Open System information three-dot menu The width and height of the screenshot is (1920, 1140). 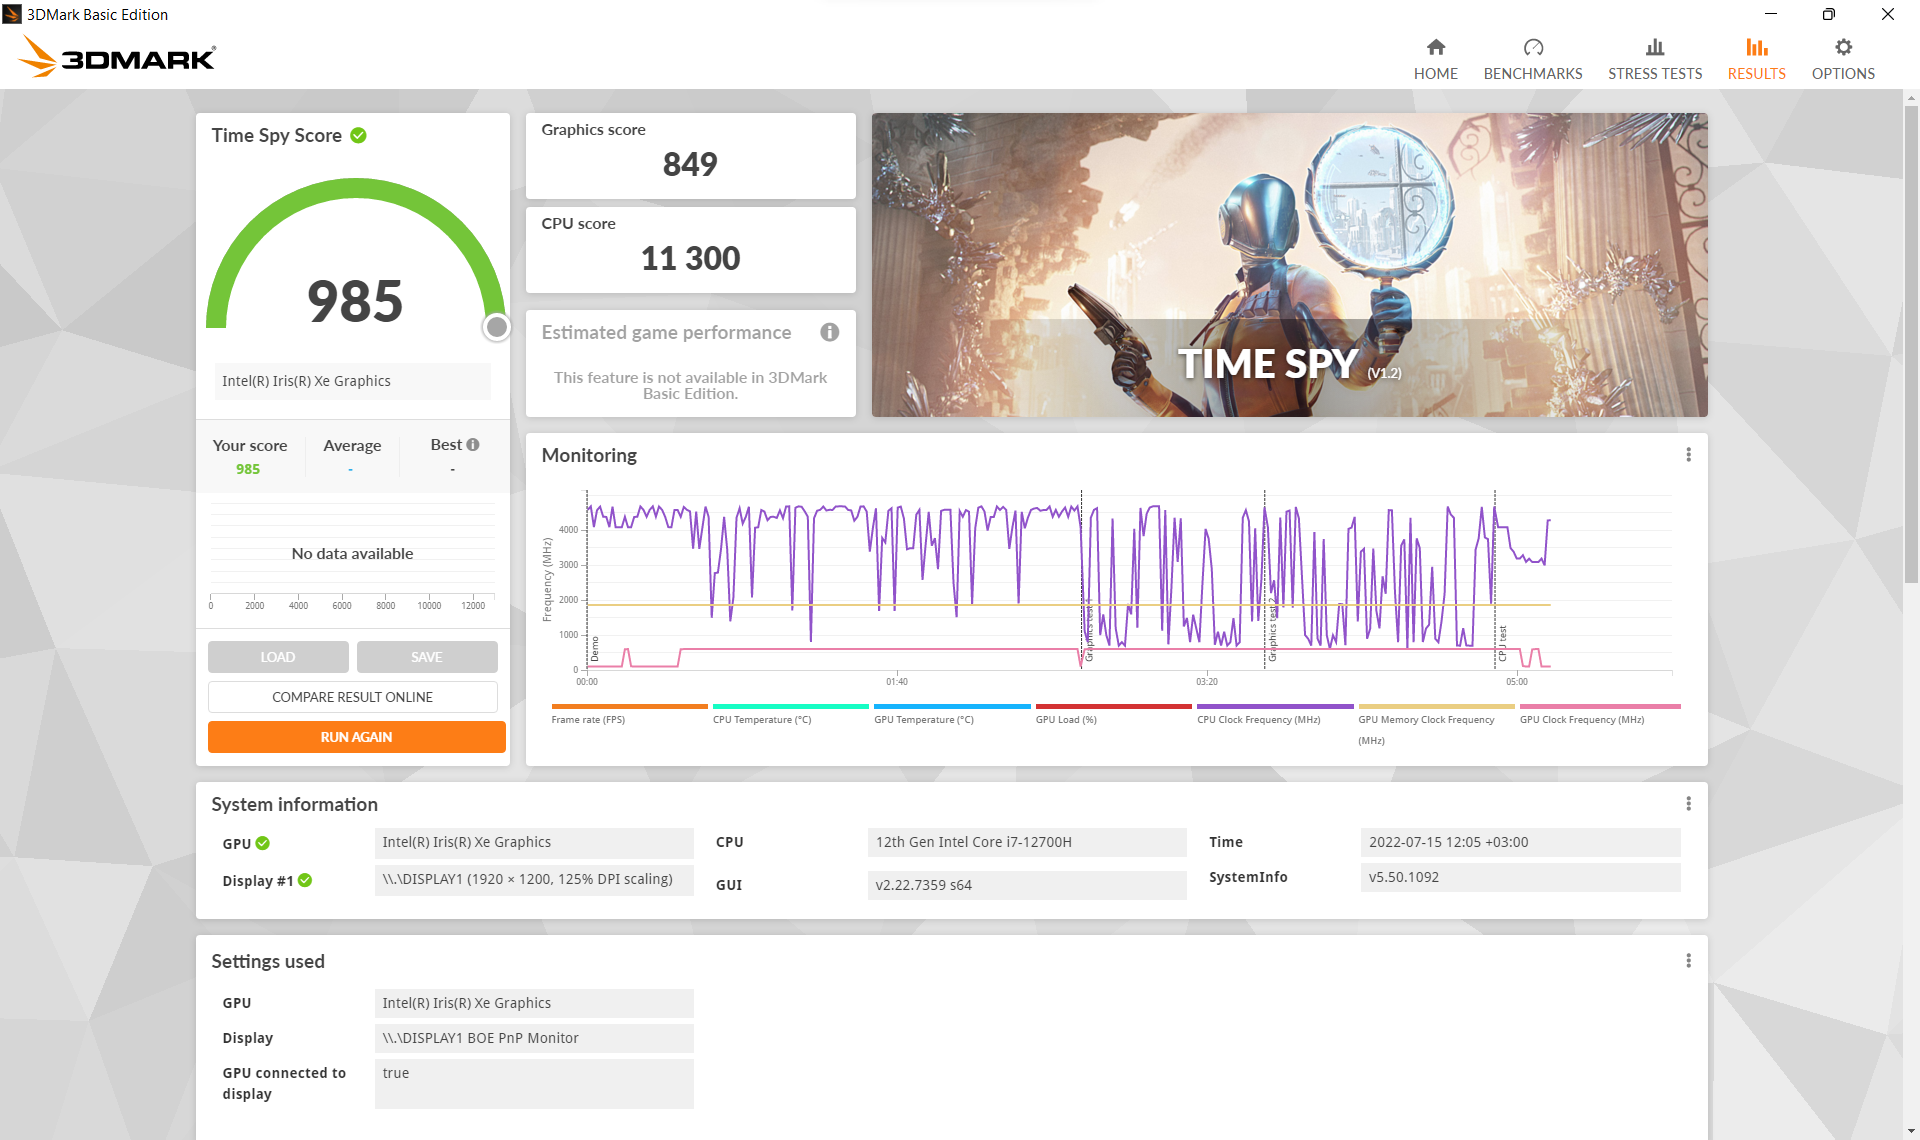tap(1688, 804)
